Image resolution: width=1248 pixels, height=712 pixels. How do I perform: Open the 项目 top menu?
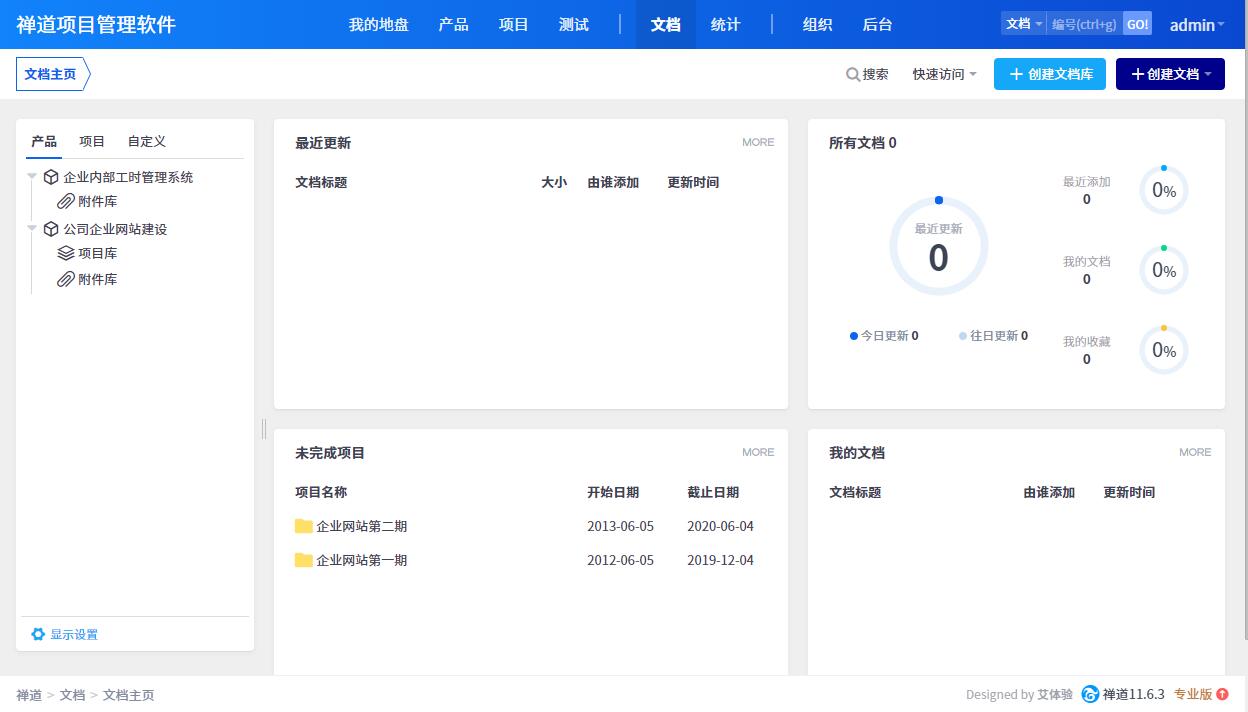[514, 25]
